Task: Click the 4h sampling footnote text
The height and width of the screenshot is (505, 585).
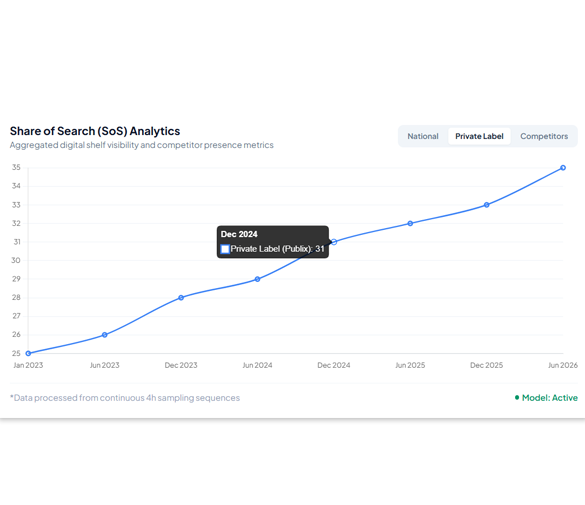Action: 125,398
